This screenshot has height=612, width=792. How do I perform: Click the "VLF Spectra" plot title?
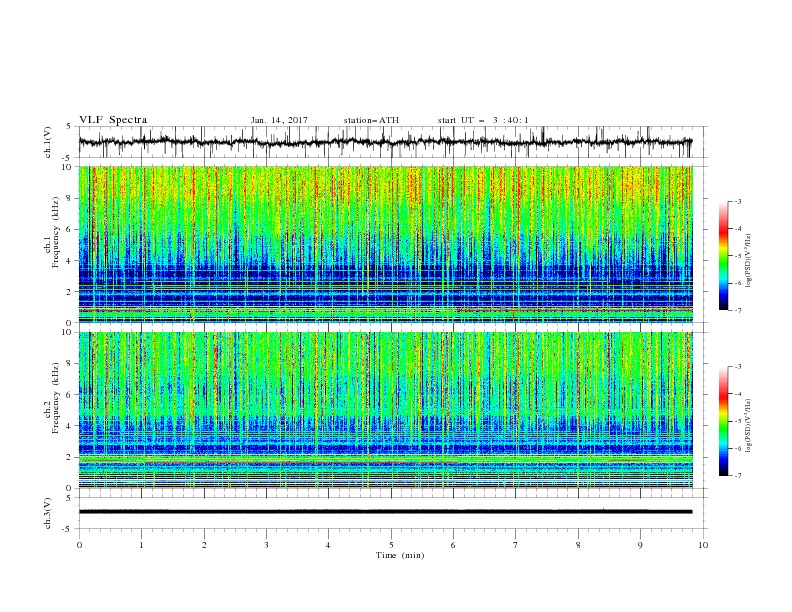pyautogui.click(x=113, y=120)
